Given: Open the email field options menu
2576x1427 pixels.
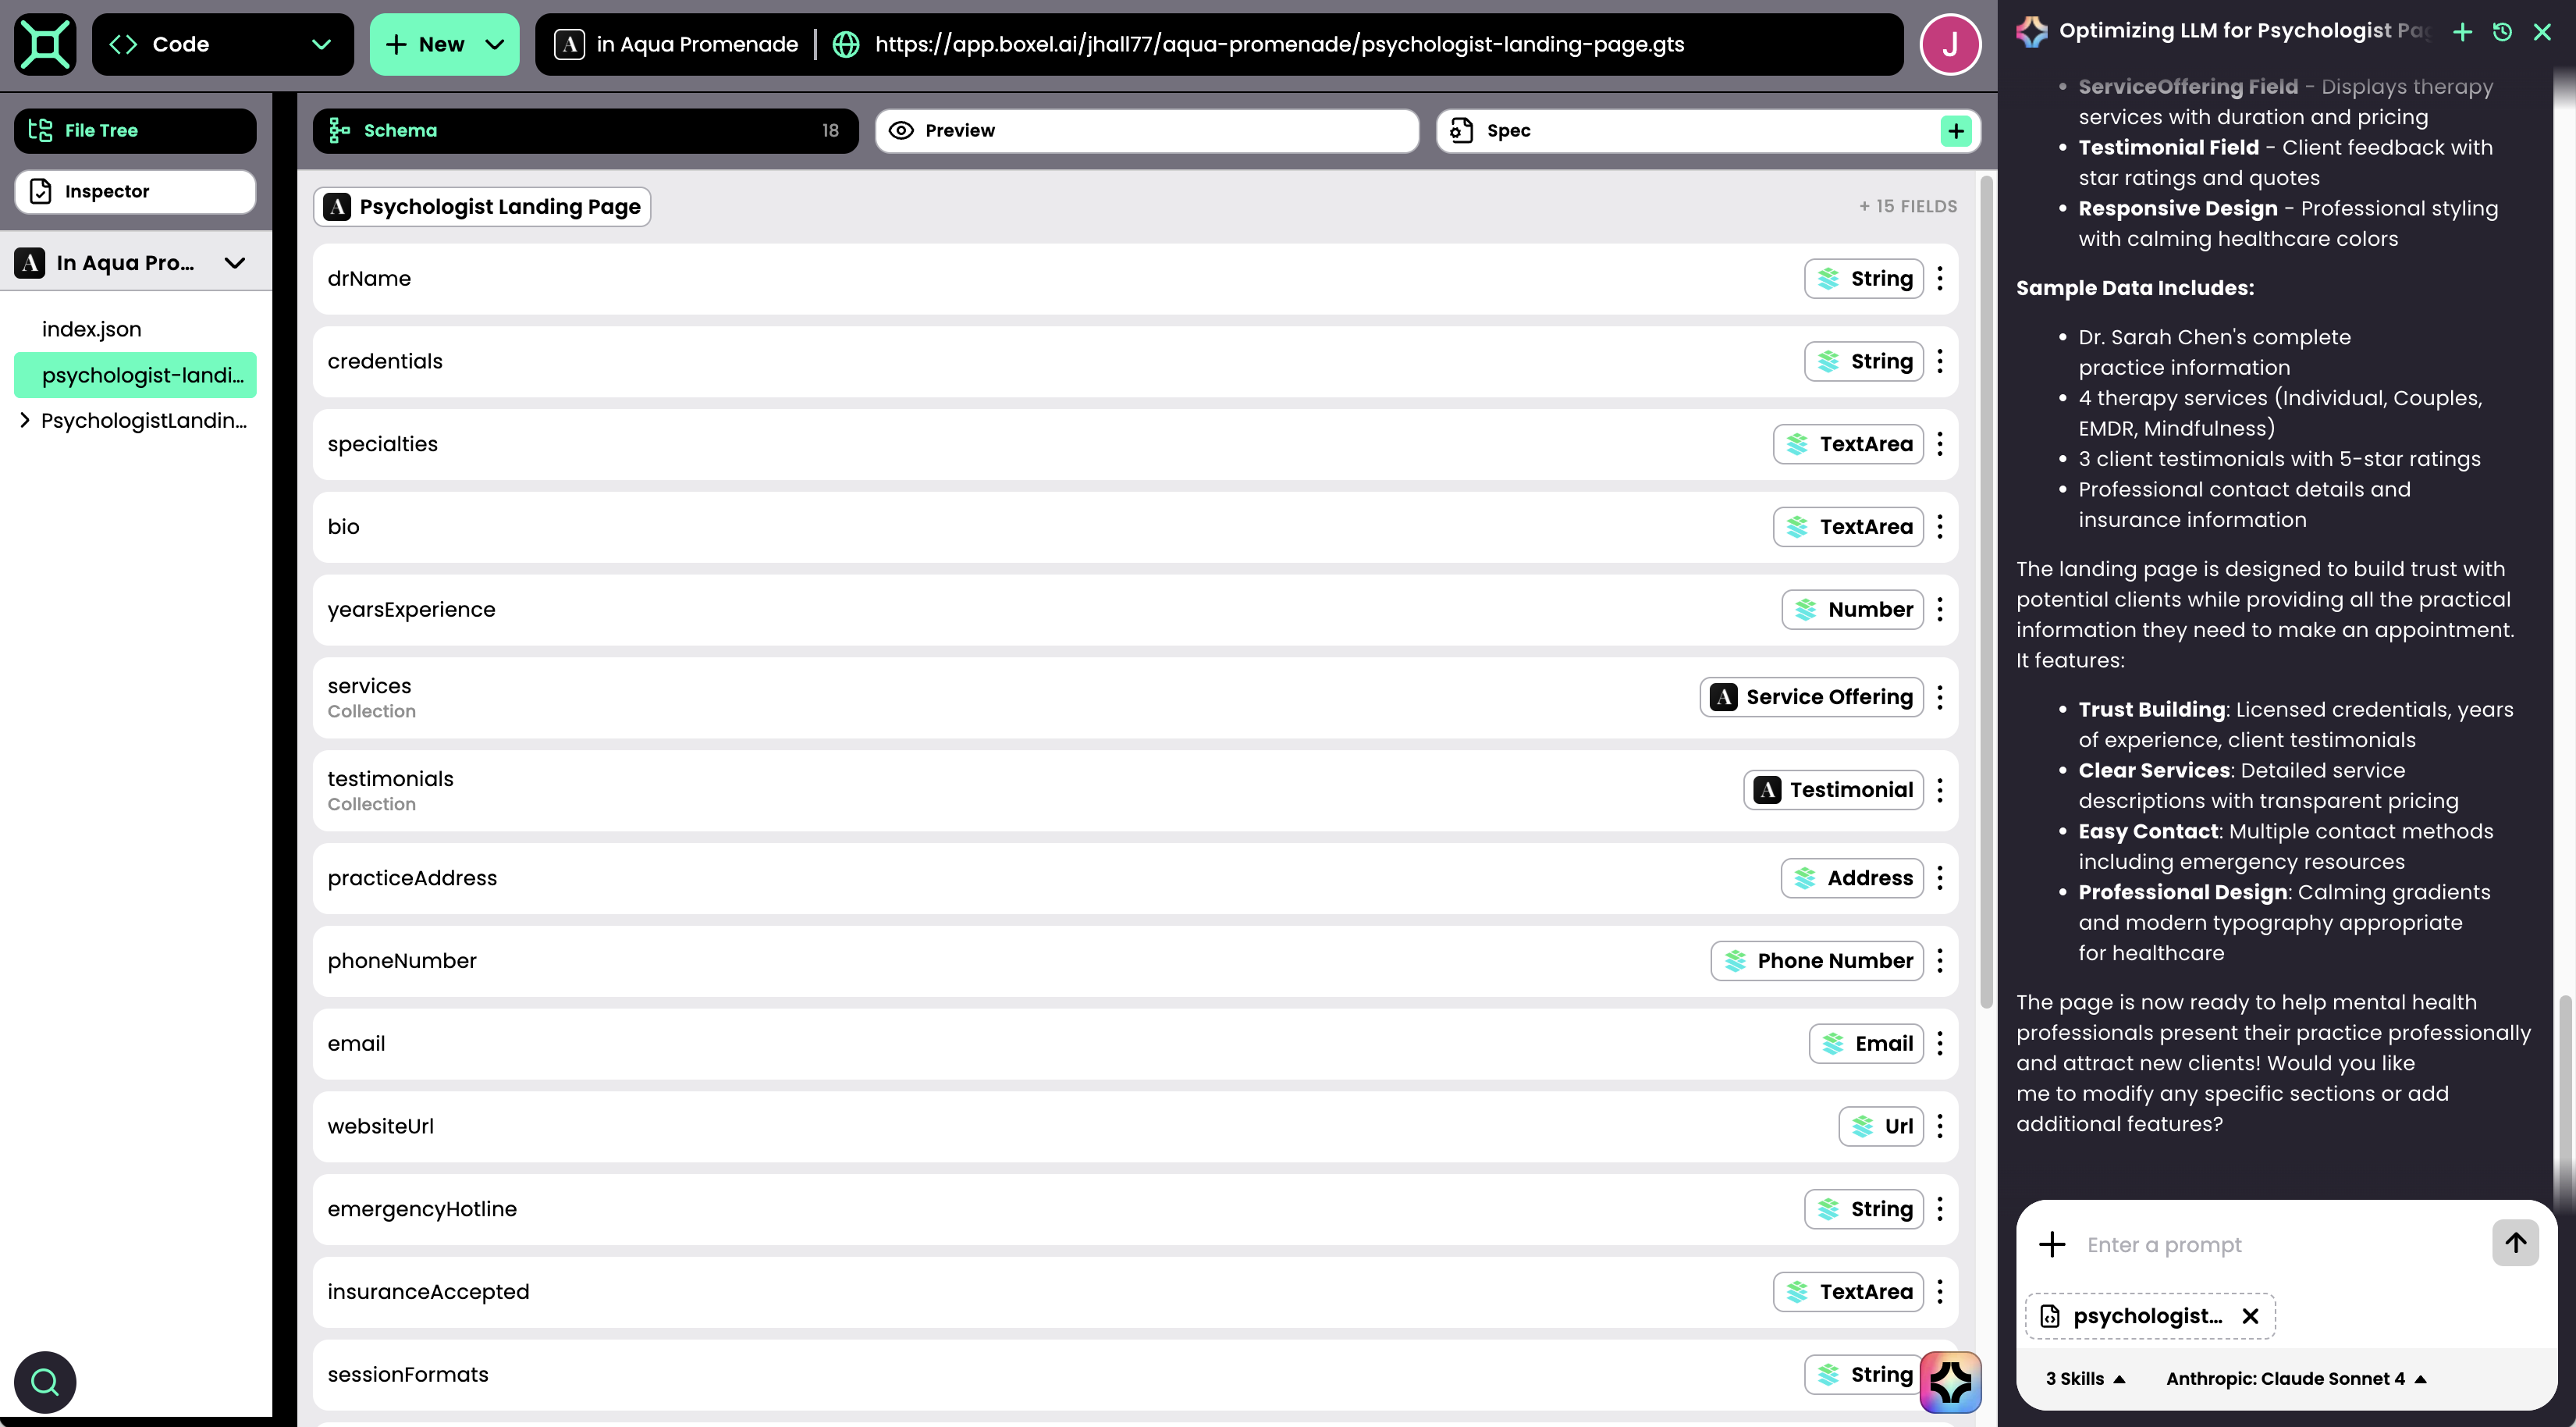Looking at the screenshot, I should [1940, 1044].
